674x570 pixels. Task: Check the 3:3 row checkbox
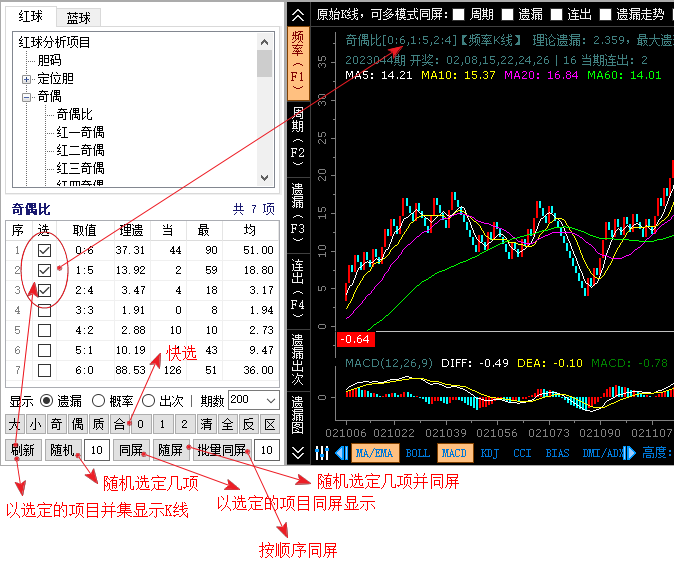click(44, 310)
